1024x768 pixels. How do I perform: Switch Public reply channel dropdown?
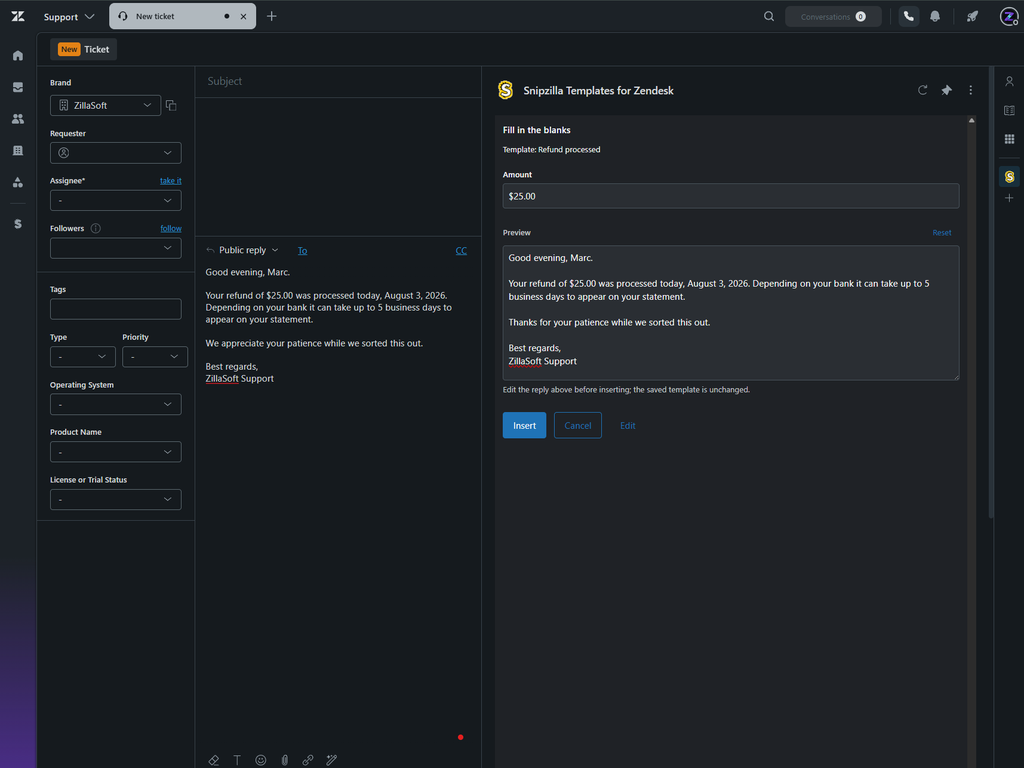242,250
